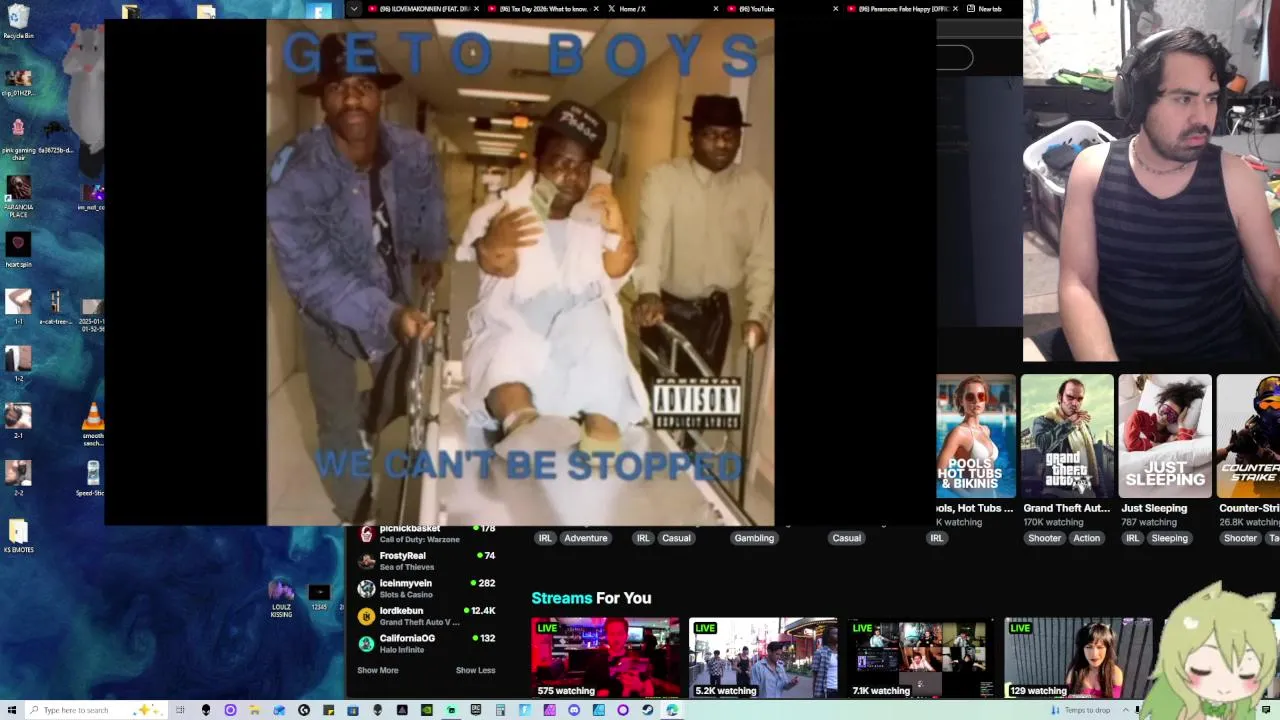1280x720 pixels.
Task: Open the heart spin desktop icon
Action: click(x=18, y=252)
